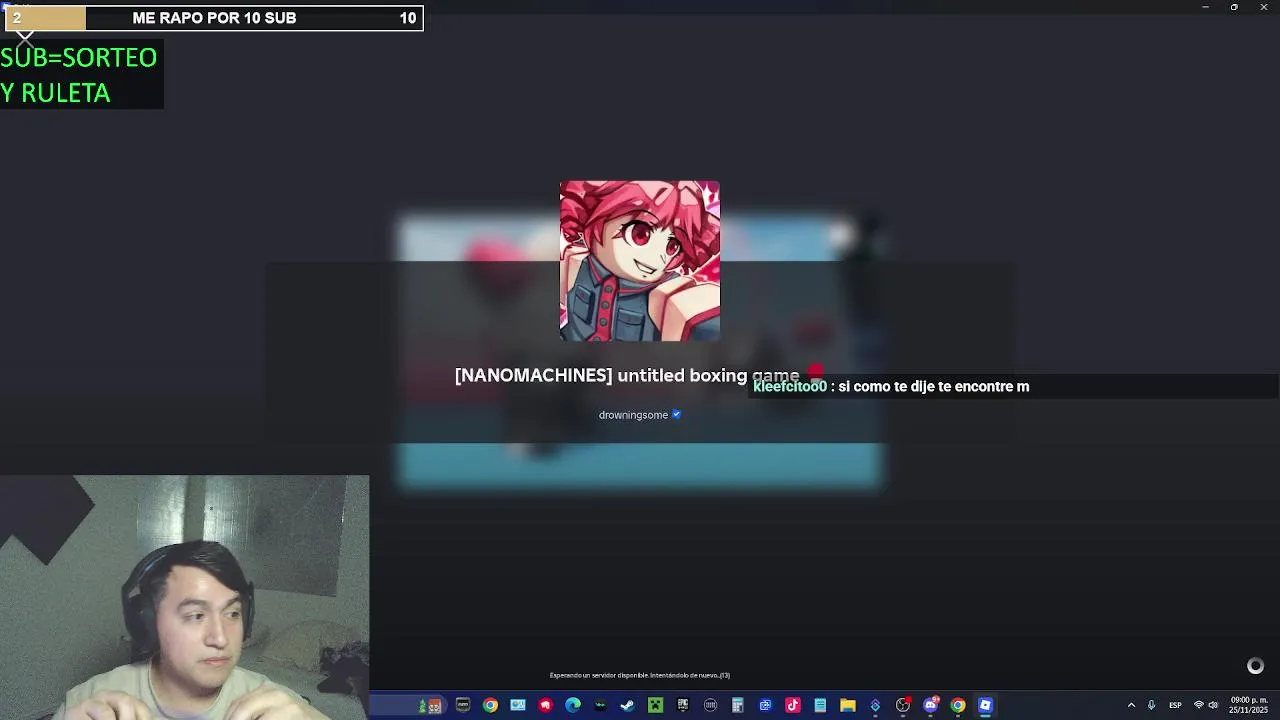Image resolution: width=1280 pixels, height=720 pixels.
Task: Switch the ESP keyboard language indicator
Action: coord(1175,705)
